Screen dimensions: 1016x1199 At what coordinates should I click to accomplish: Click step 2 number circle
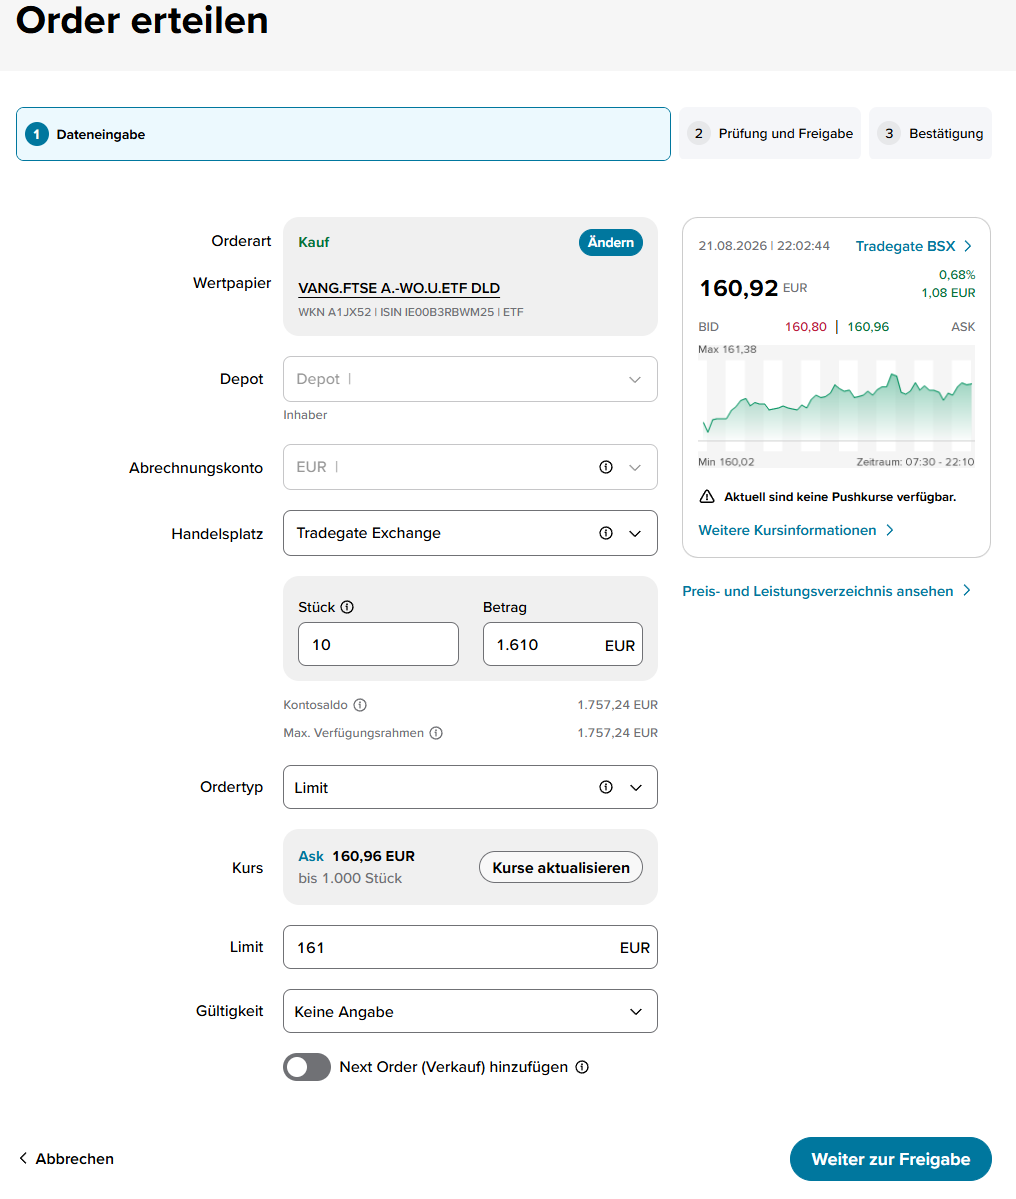pyautogui.click(x=698, y=133)
